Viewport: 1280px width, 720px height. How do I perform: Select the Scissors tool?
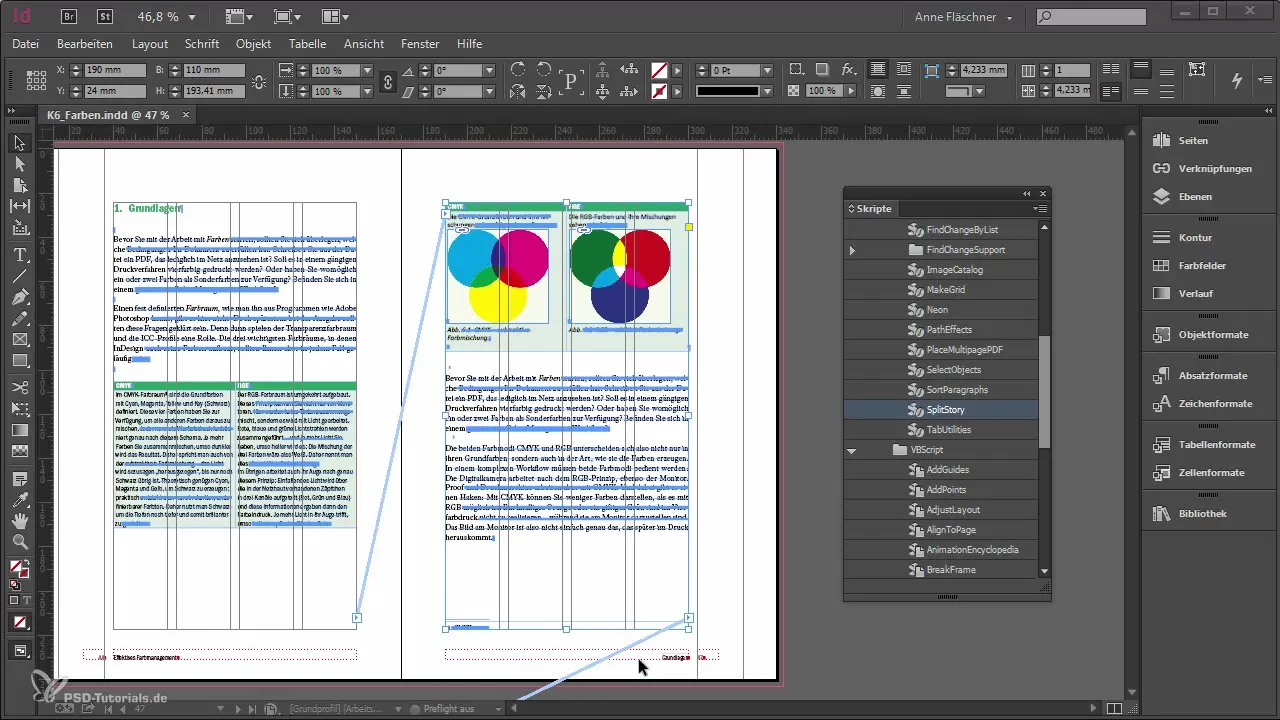point(20,387)
